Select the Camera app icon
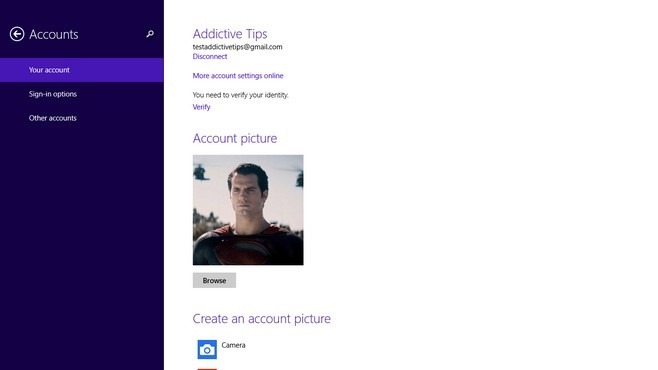 207,349
